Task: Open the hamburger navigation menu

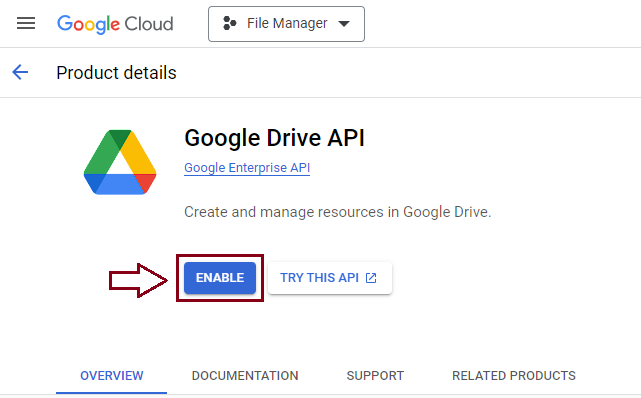Action: click(x=26, y=24)
